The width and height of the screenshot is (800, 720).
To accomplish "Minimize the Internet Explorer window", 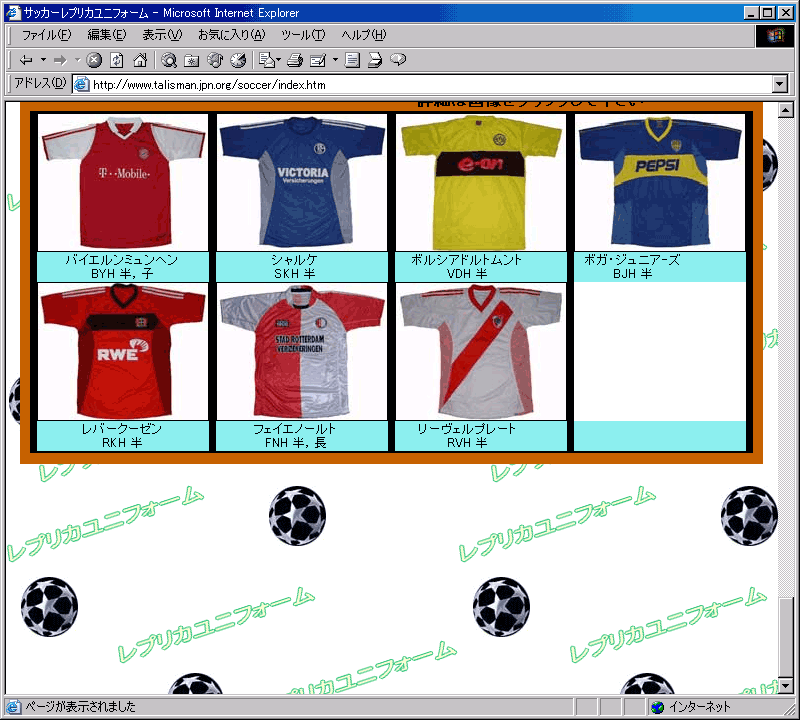I will point(751,13).
